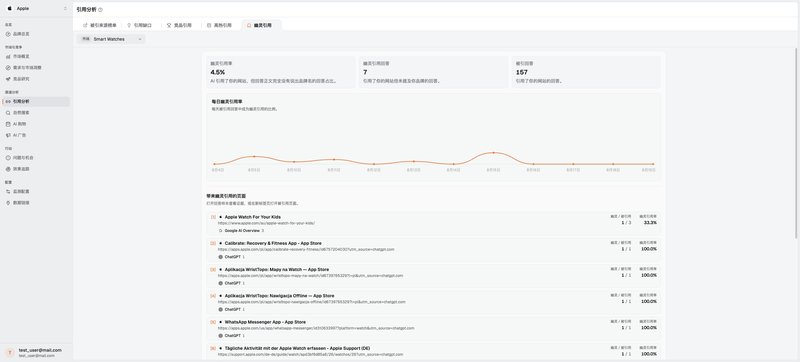Open WhatsApp Messenger App - App Store row
Screen dimensions: 800x362
(x=433, y=328)
